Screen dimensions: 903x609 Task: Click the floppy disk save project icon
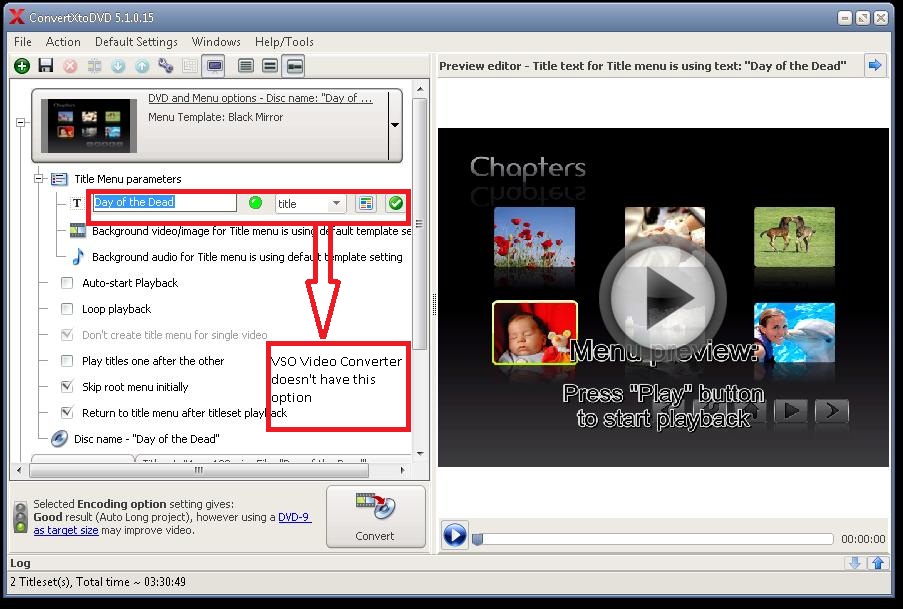46,66
